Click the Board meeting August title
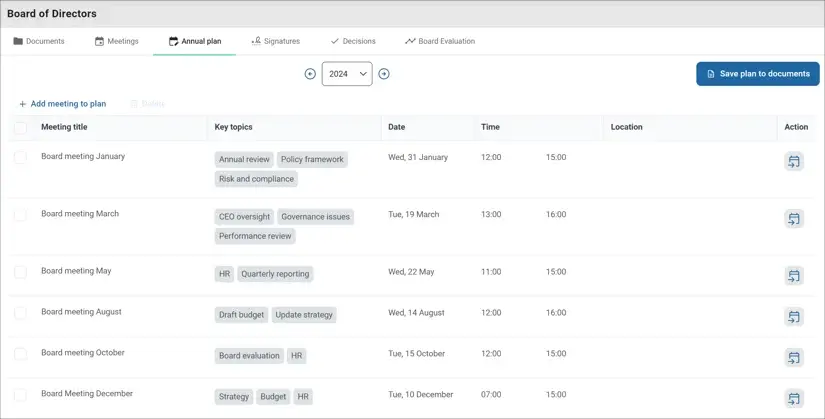825x419 pixels. click(x=81, y=312)
